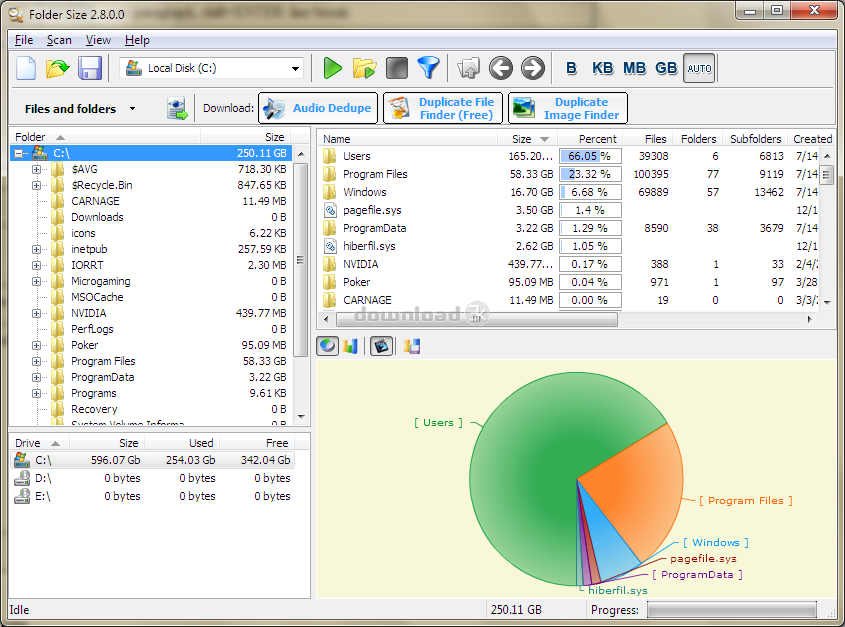This screenshot has width=845, height=627.
Task: Click the export icon beside Files and folders
Action: coord(177,108)
